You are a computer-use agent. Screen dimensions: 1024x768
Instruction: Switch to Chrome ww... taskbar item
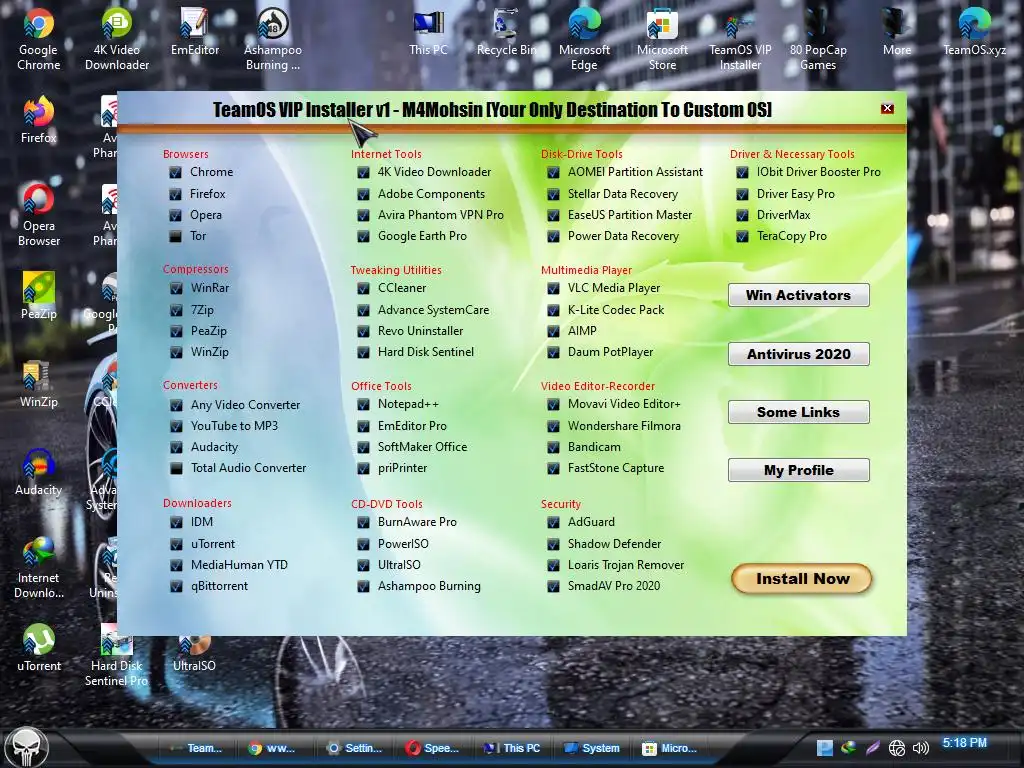click(x=272, y=748)
